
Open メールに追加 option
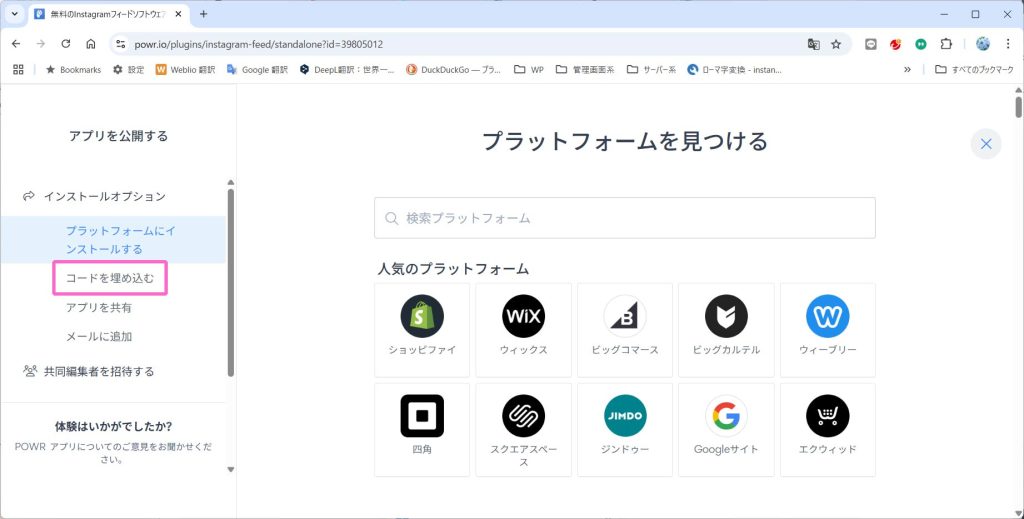point(99,337)
